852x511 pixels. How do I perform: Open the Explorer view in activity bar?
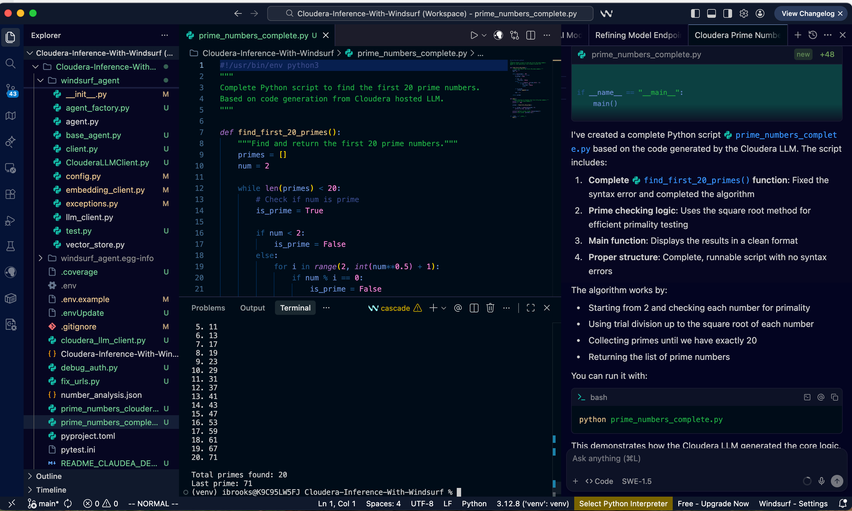(x=10, y=37)
